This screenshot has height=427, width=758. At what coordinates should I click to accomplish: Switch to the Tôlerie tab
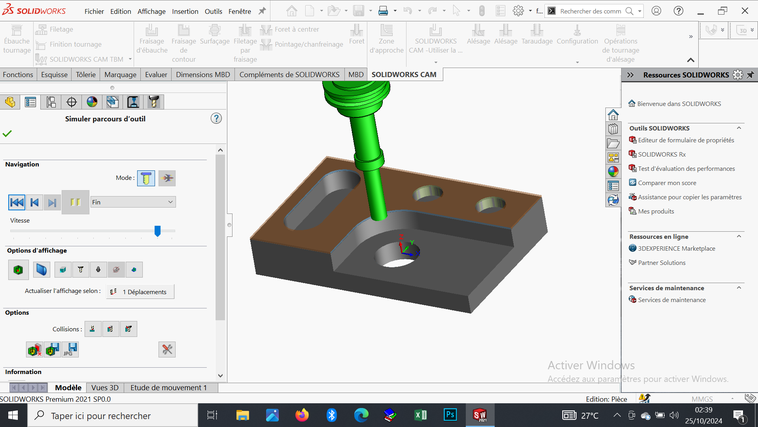(86, 75)
